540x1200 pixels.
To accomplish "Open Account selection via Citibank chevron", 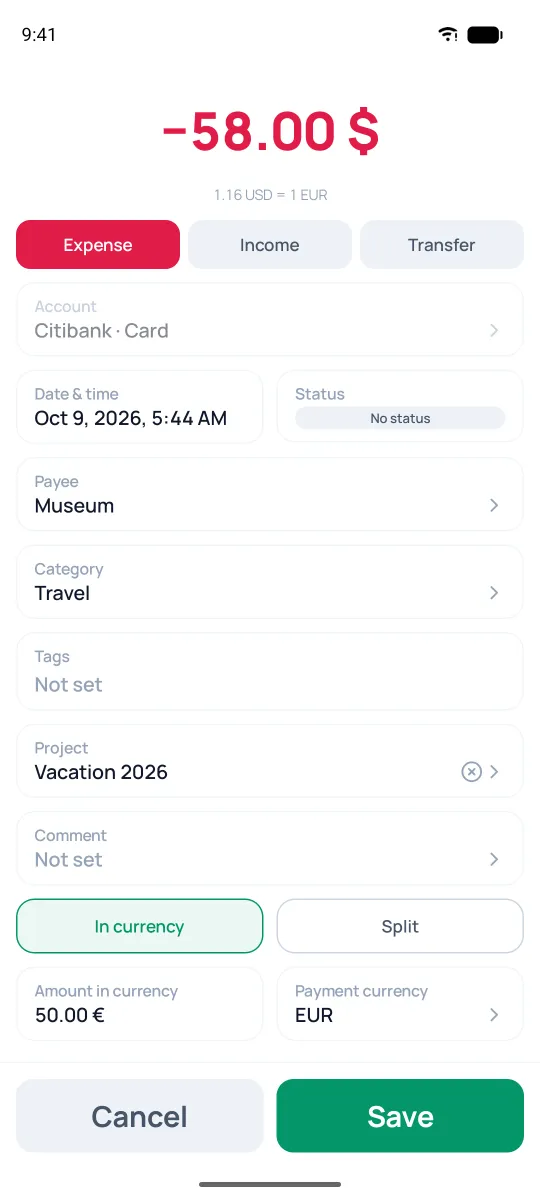I will pos(494,330).
